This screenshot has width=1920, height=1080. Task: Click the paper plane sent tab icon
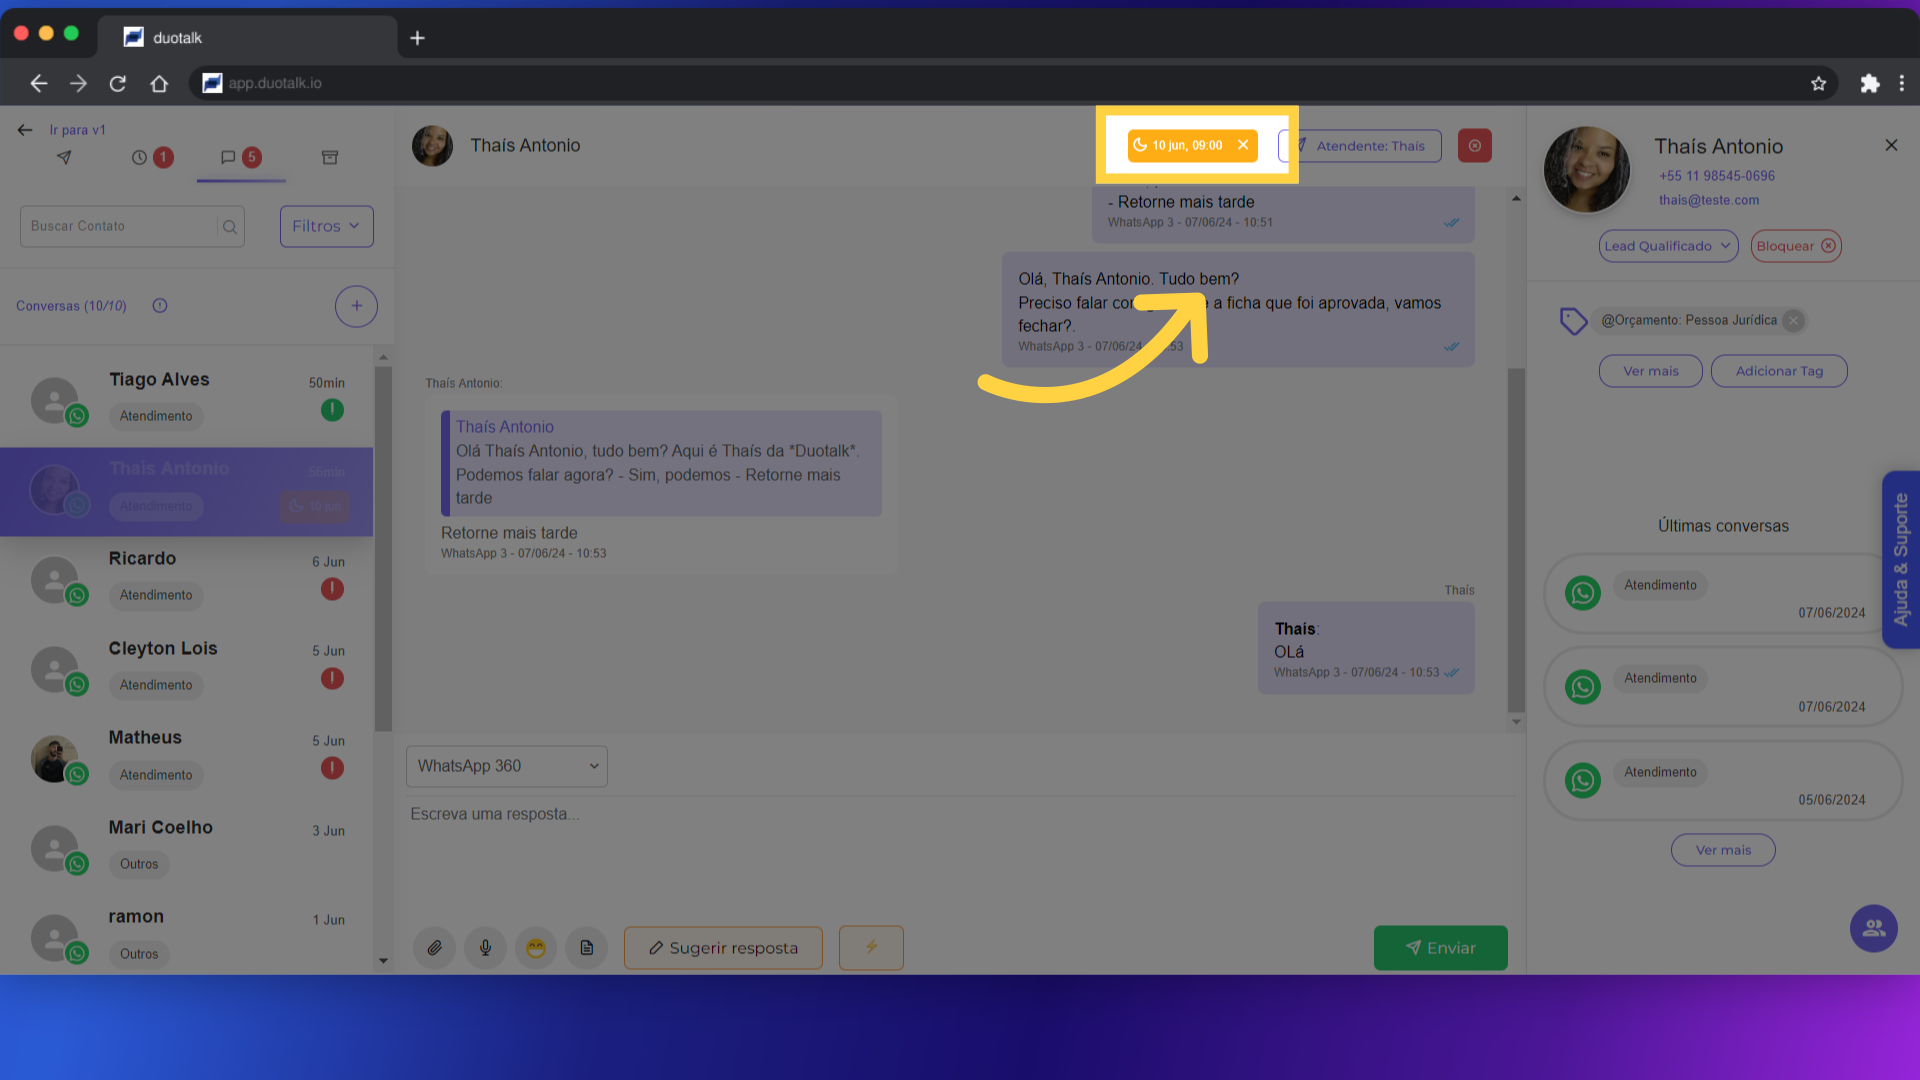point(64,158)
